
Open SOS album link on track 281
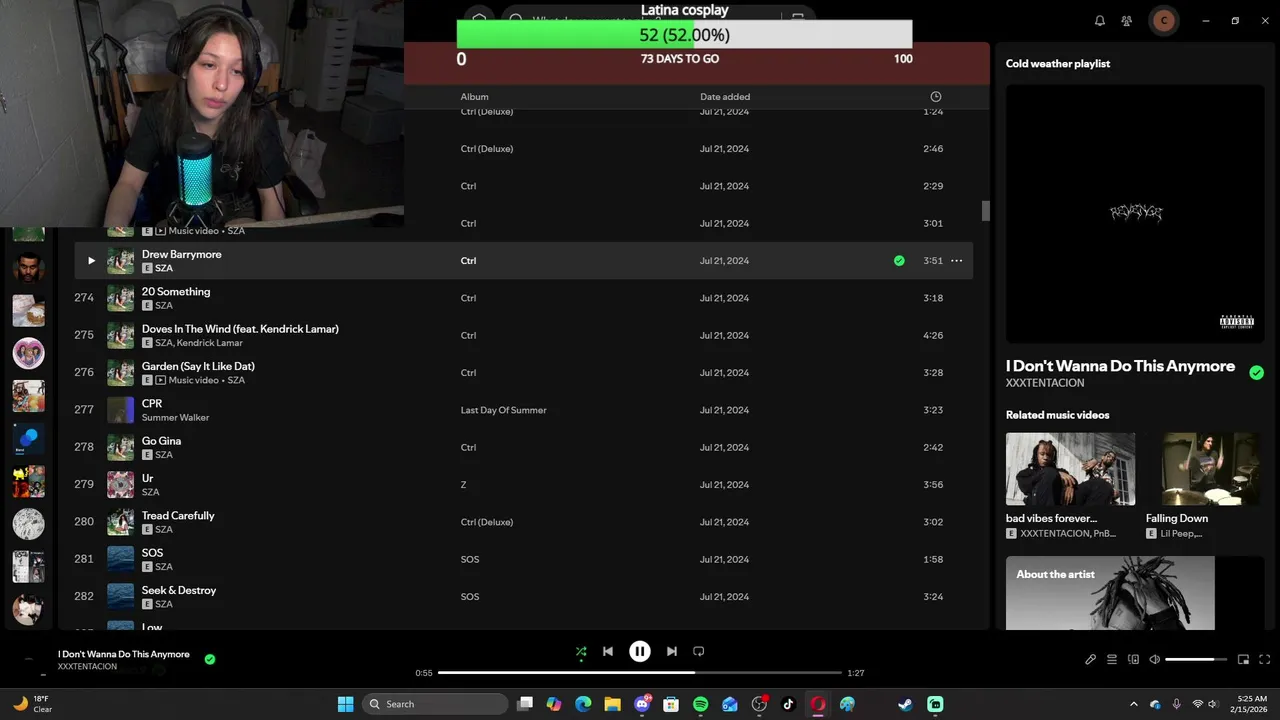[x=469, y=560]
